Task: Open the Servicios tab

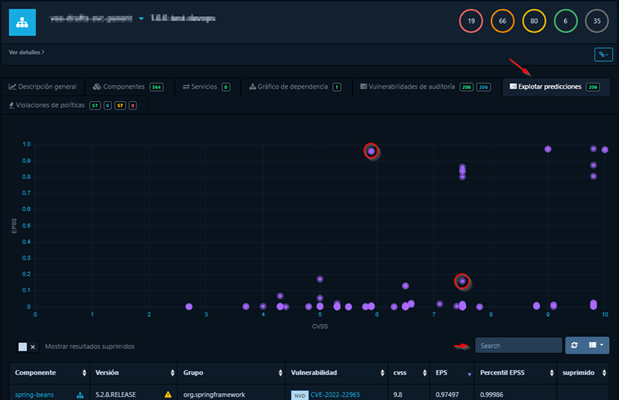Action: point(205,87)
